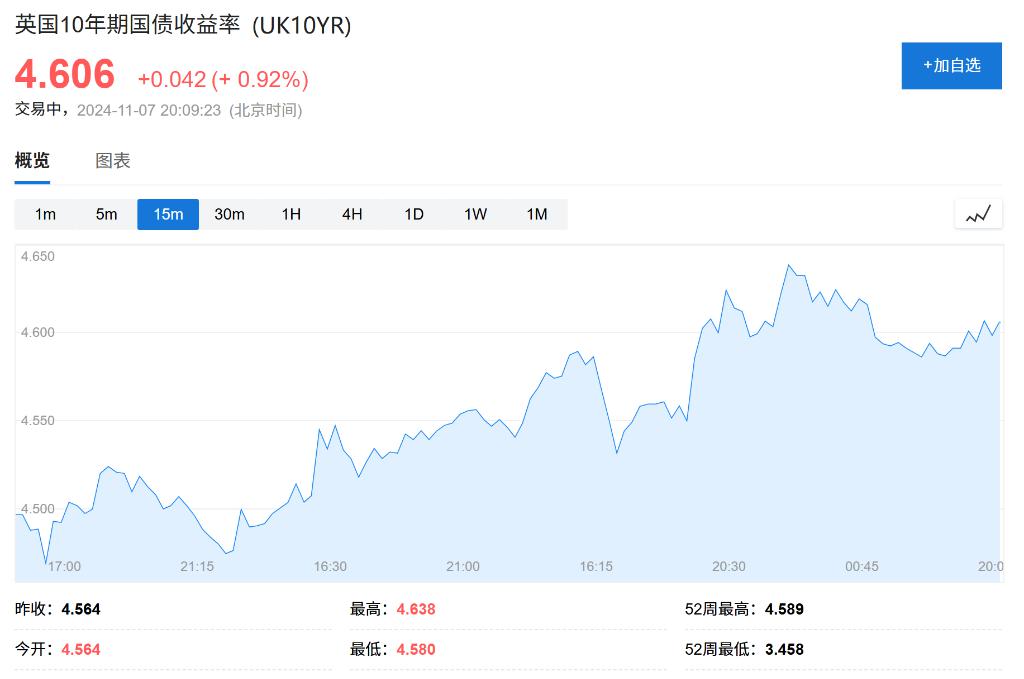Switch to the 概览 tab

tap(32, 160)
